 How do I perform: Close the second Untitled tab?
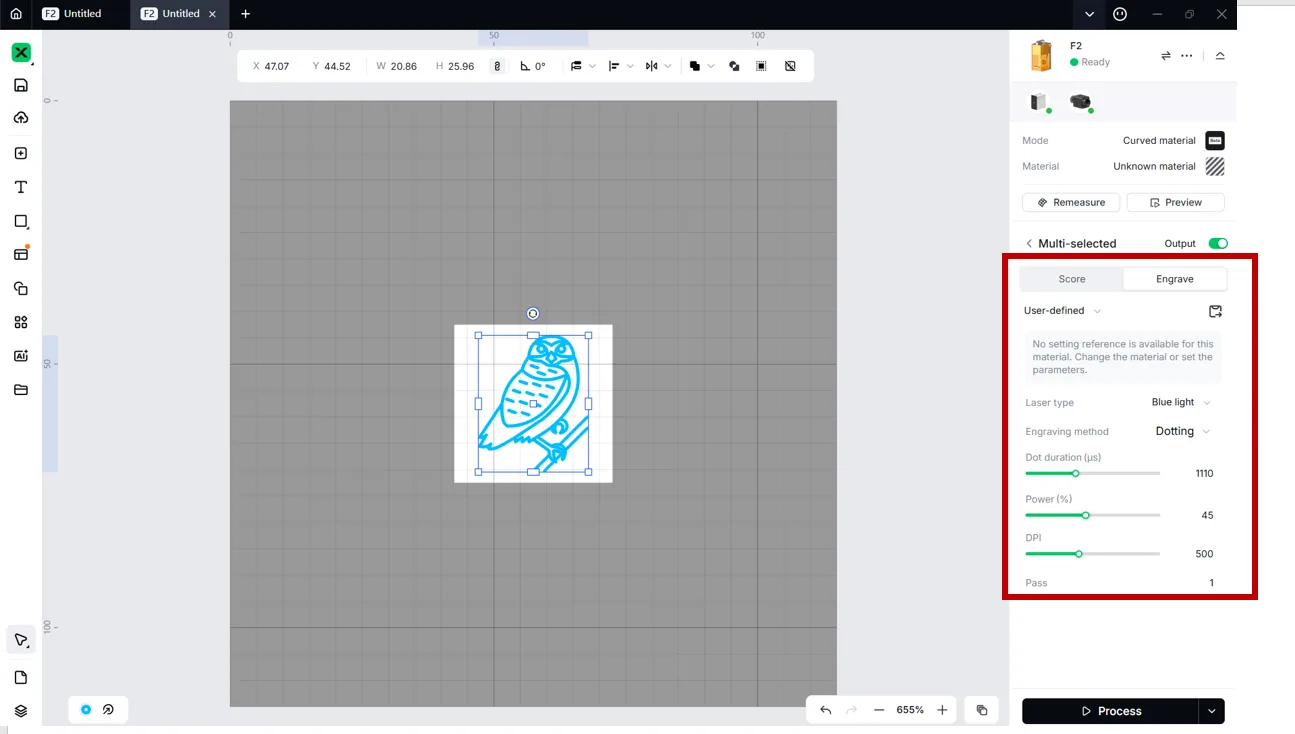pyautogui.click(x=212, y=14)
